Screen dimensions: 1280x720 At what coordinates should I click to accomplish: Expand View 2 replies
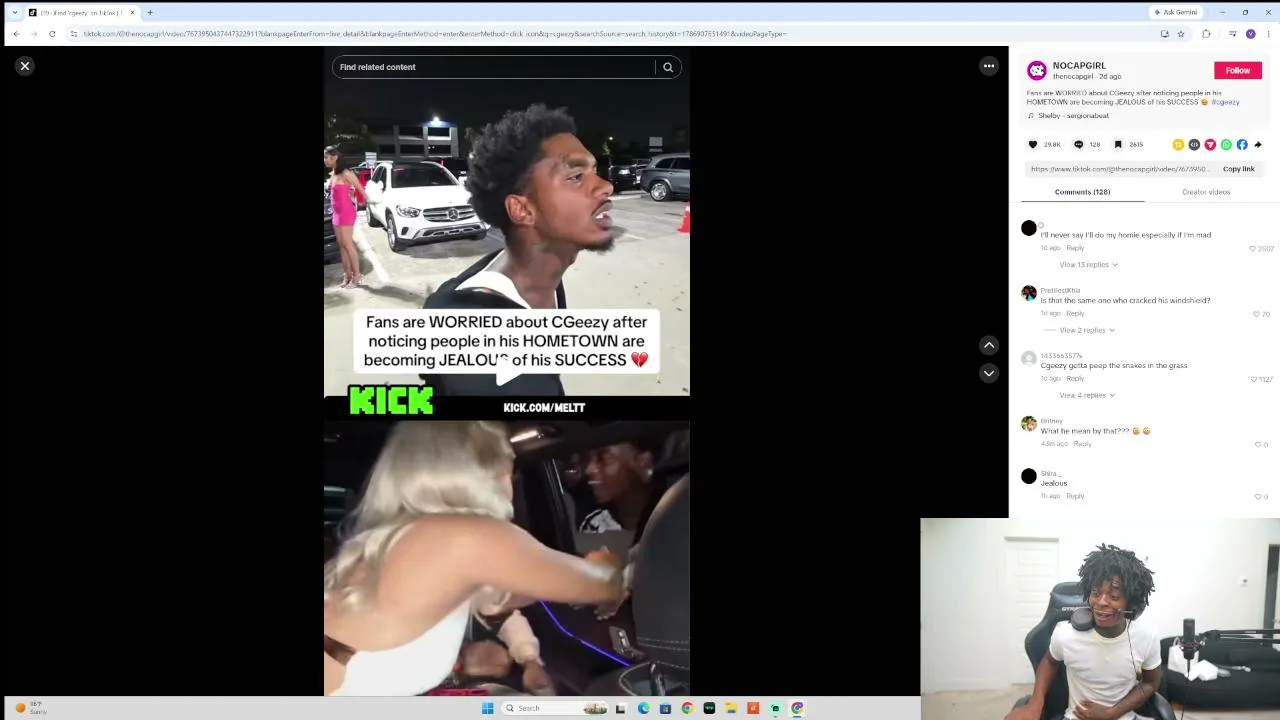[x=1087, y=330]
